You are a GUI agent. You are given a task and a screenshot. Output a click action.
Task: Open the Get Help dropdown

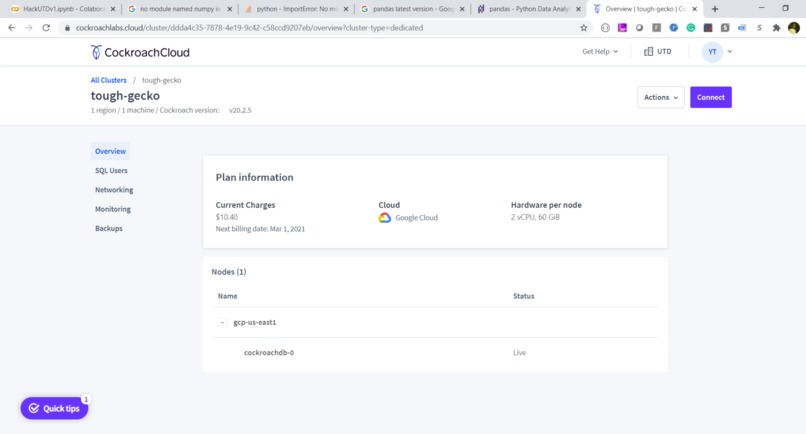(x=600, y=51)
